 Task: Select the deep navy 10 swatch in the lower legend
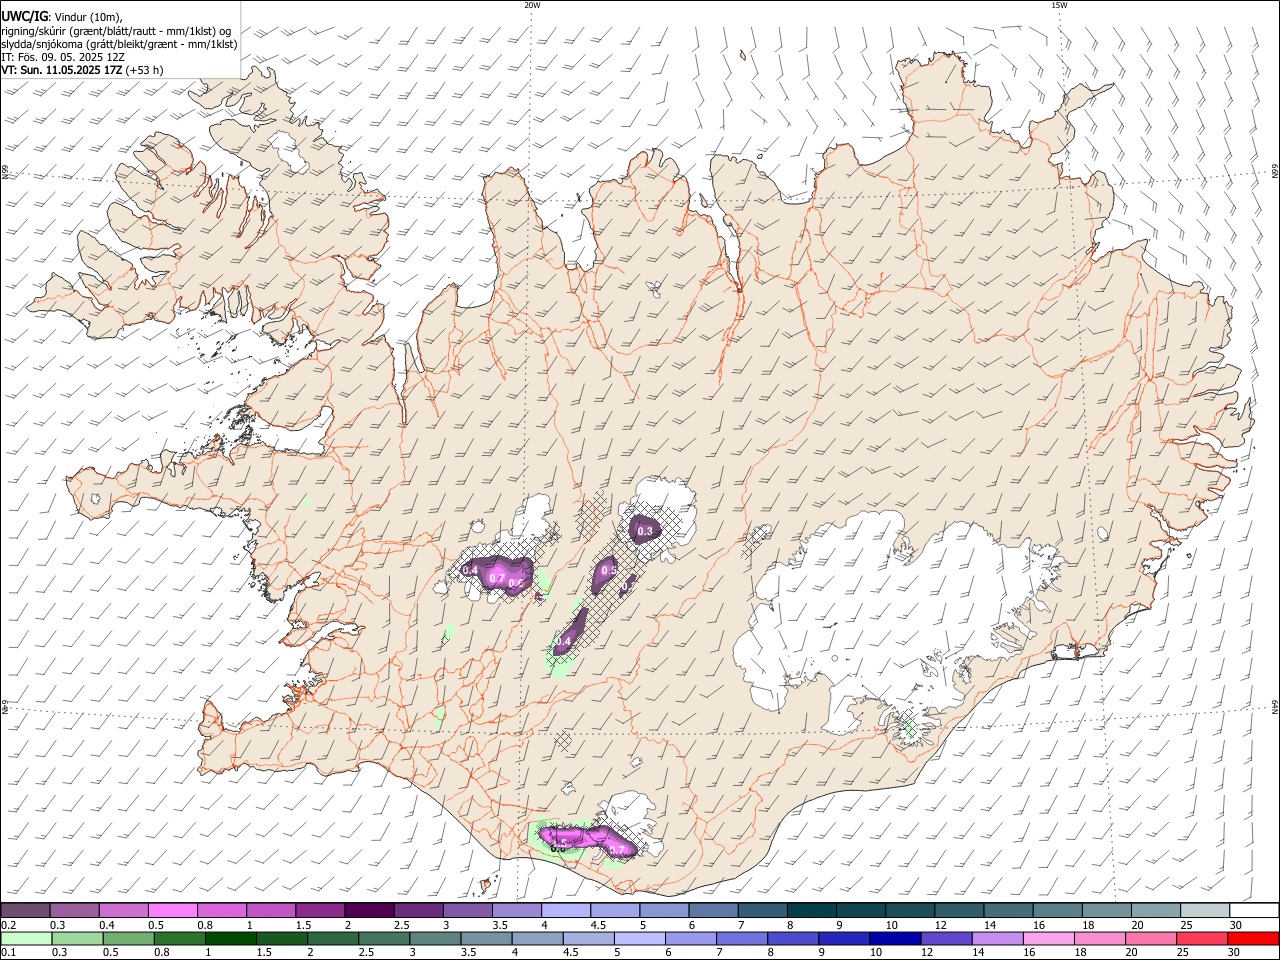point(895,938)
